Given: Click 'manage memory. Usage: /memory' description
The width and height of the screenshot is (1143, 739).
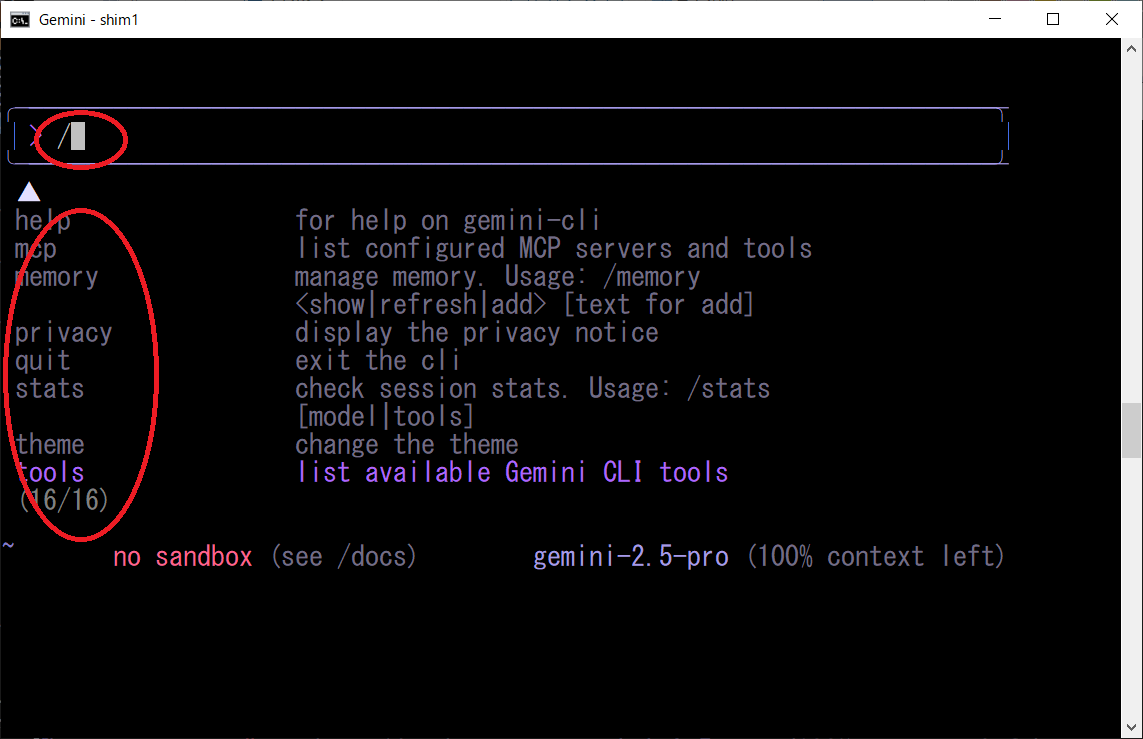Looking at the screenshot, I should click(x=497, y=277).
